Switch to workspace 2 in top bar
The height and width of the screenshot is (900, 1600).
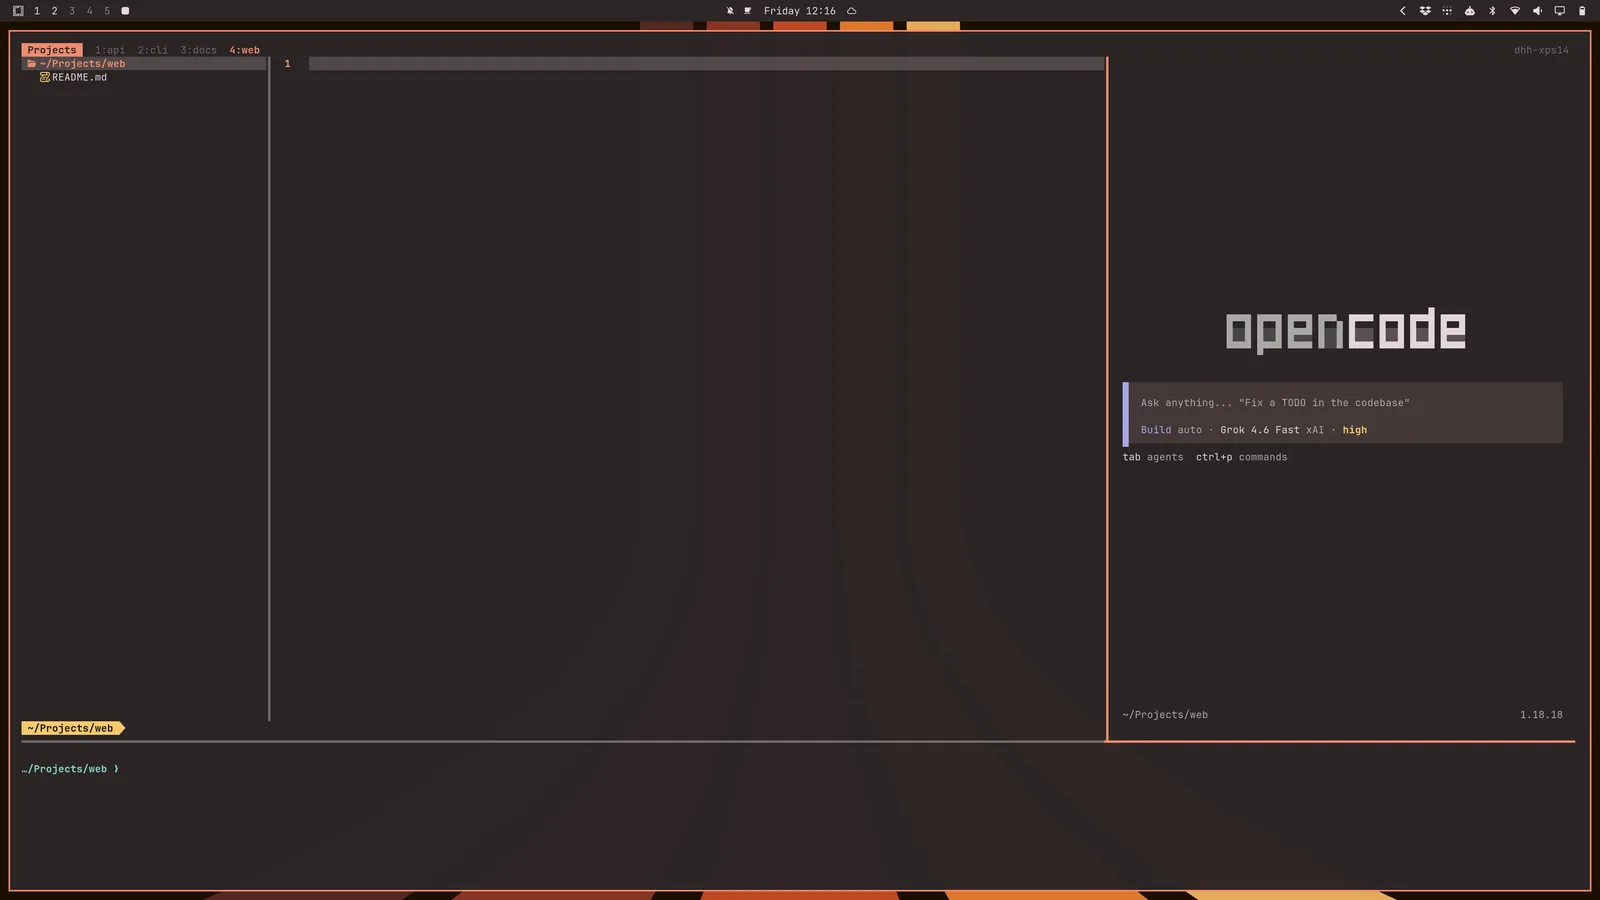click(54, 11)
